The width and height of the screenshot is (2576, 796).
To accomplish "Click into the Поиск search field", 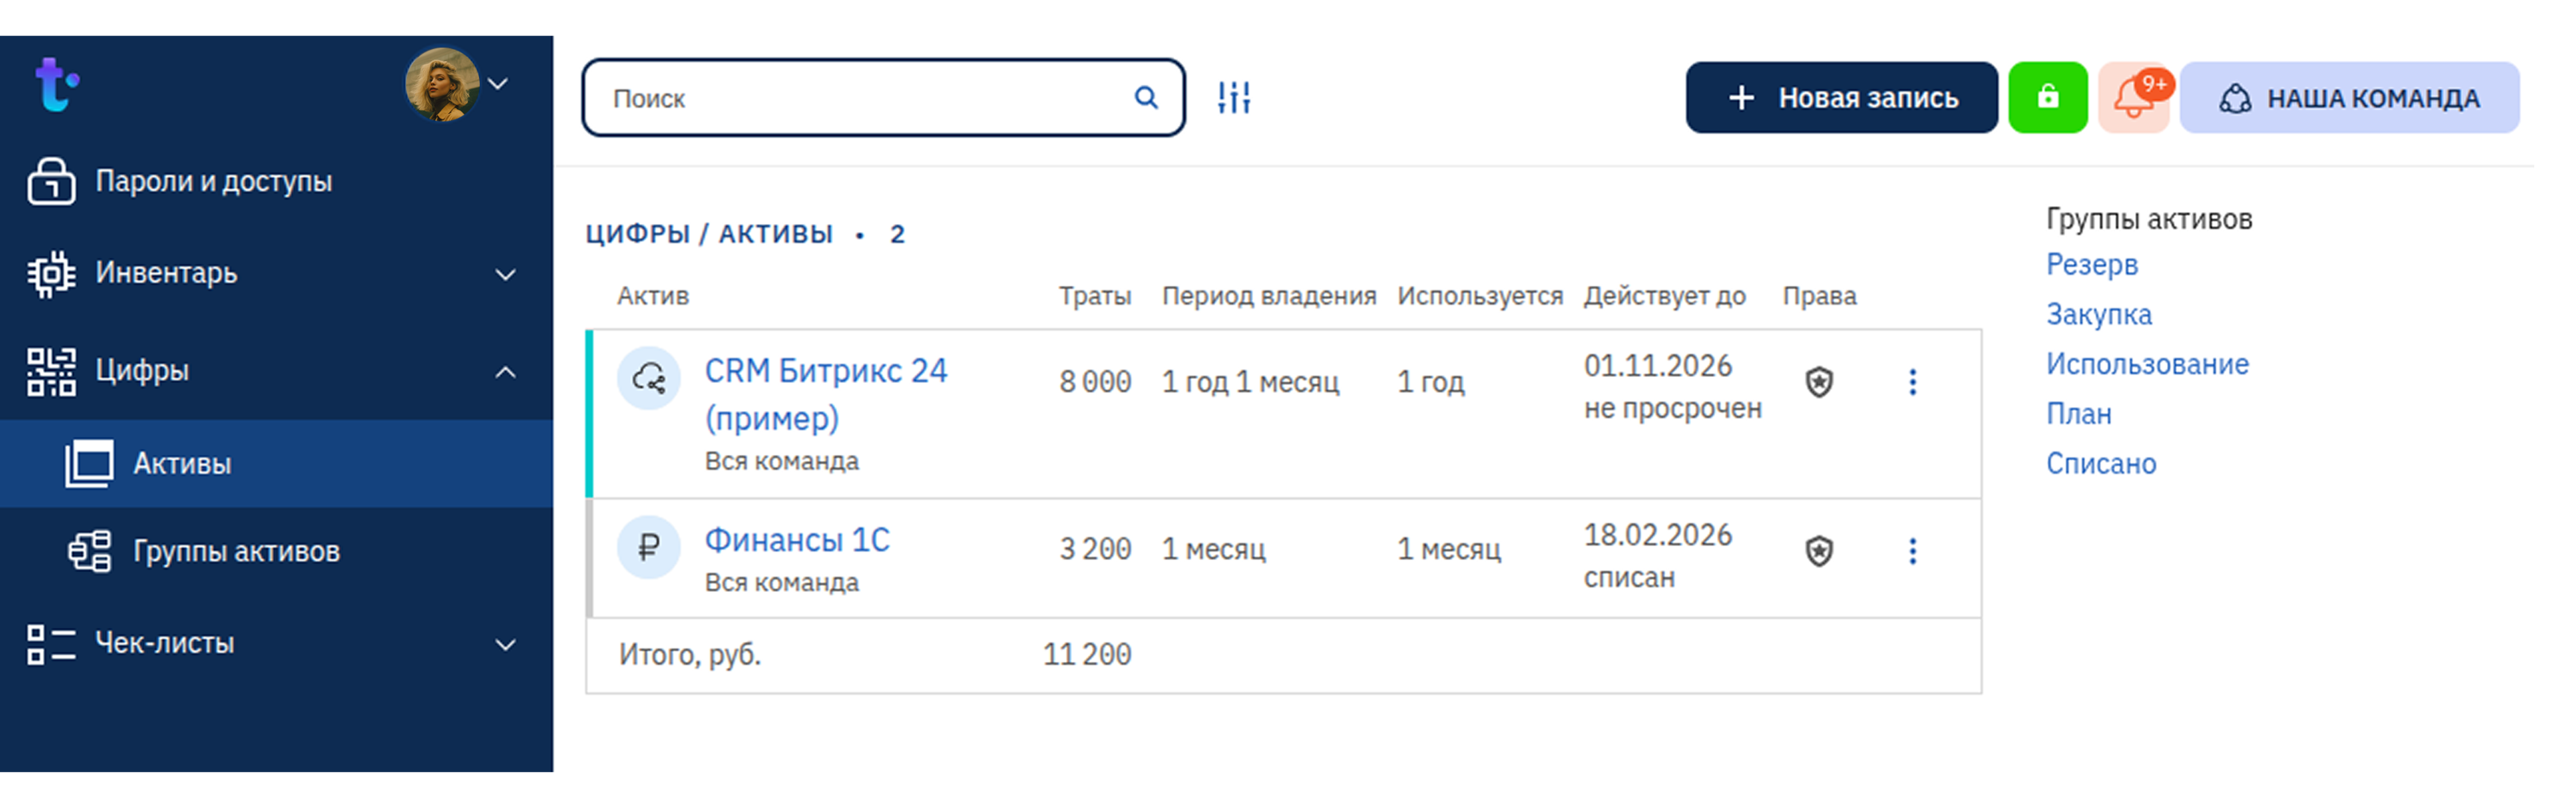I will (x=860, y=98).
